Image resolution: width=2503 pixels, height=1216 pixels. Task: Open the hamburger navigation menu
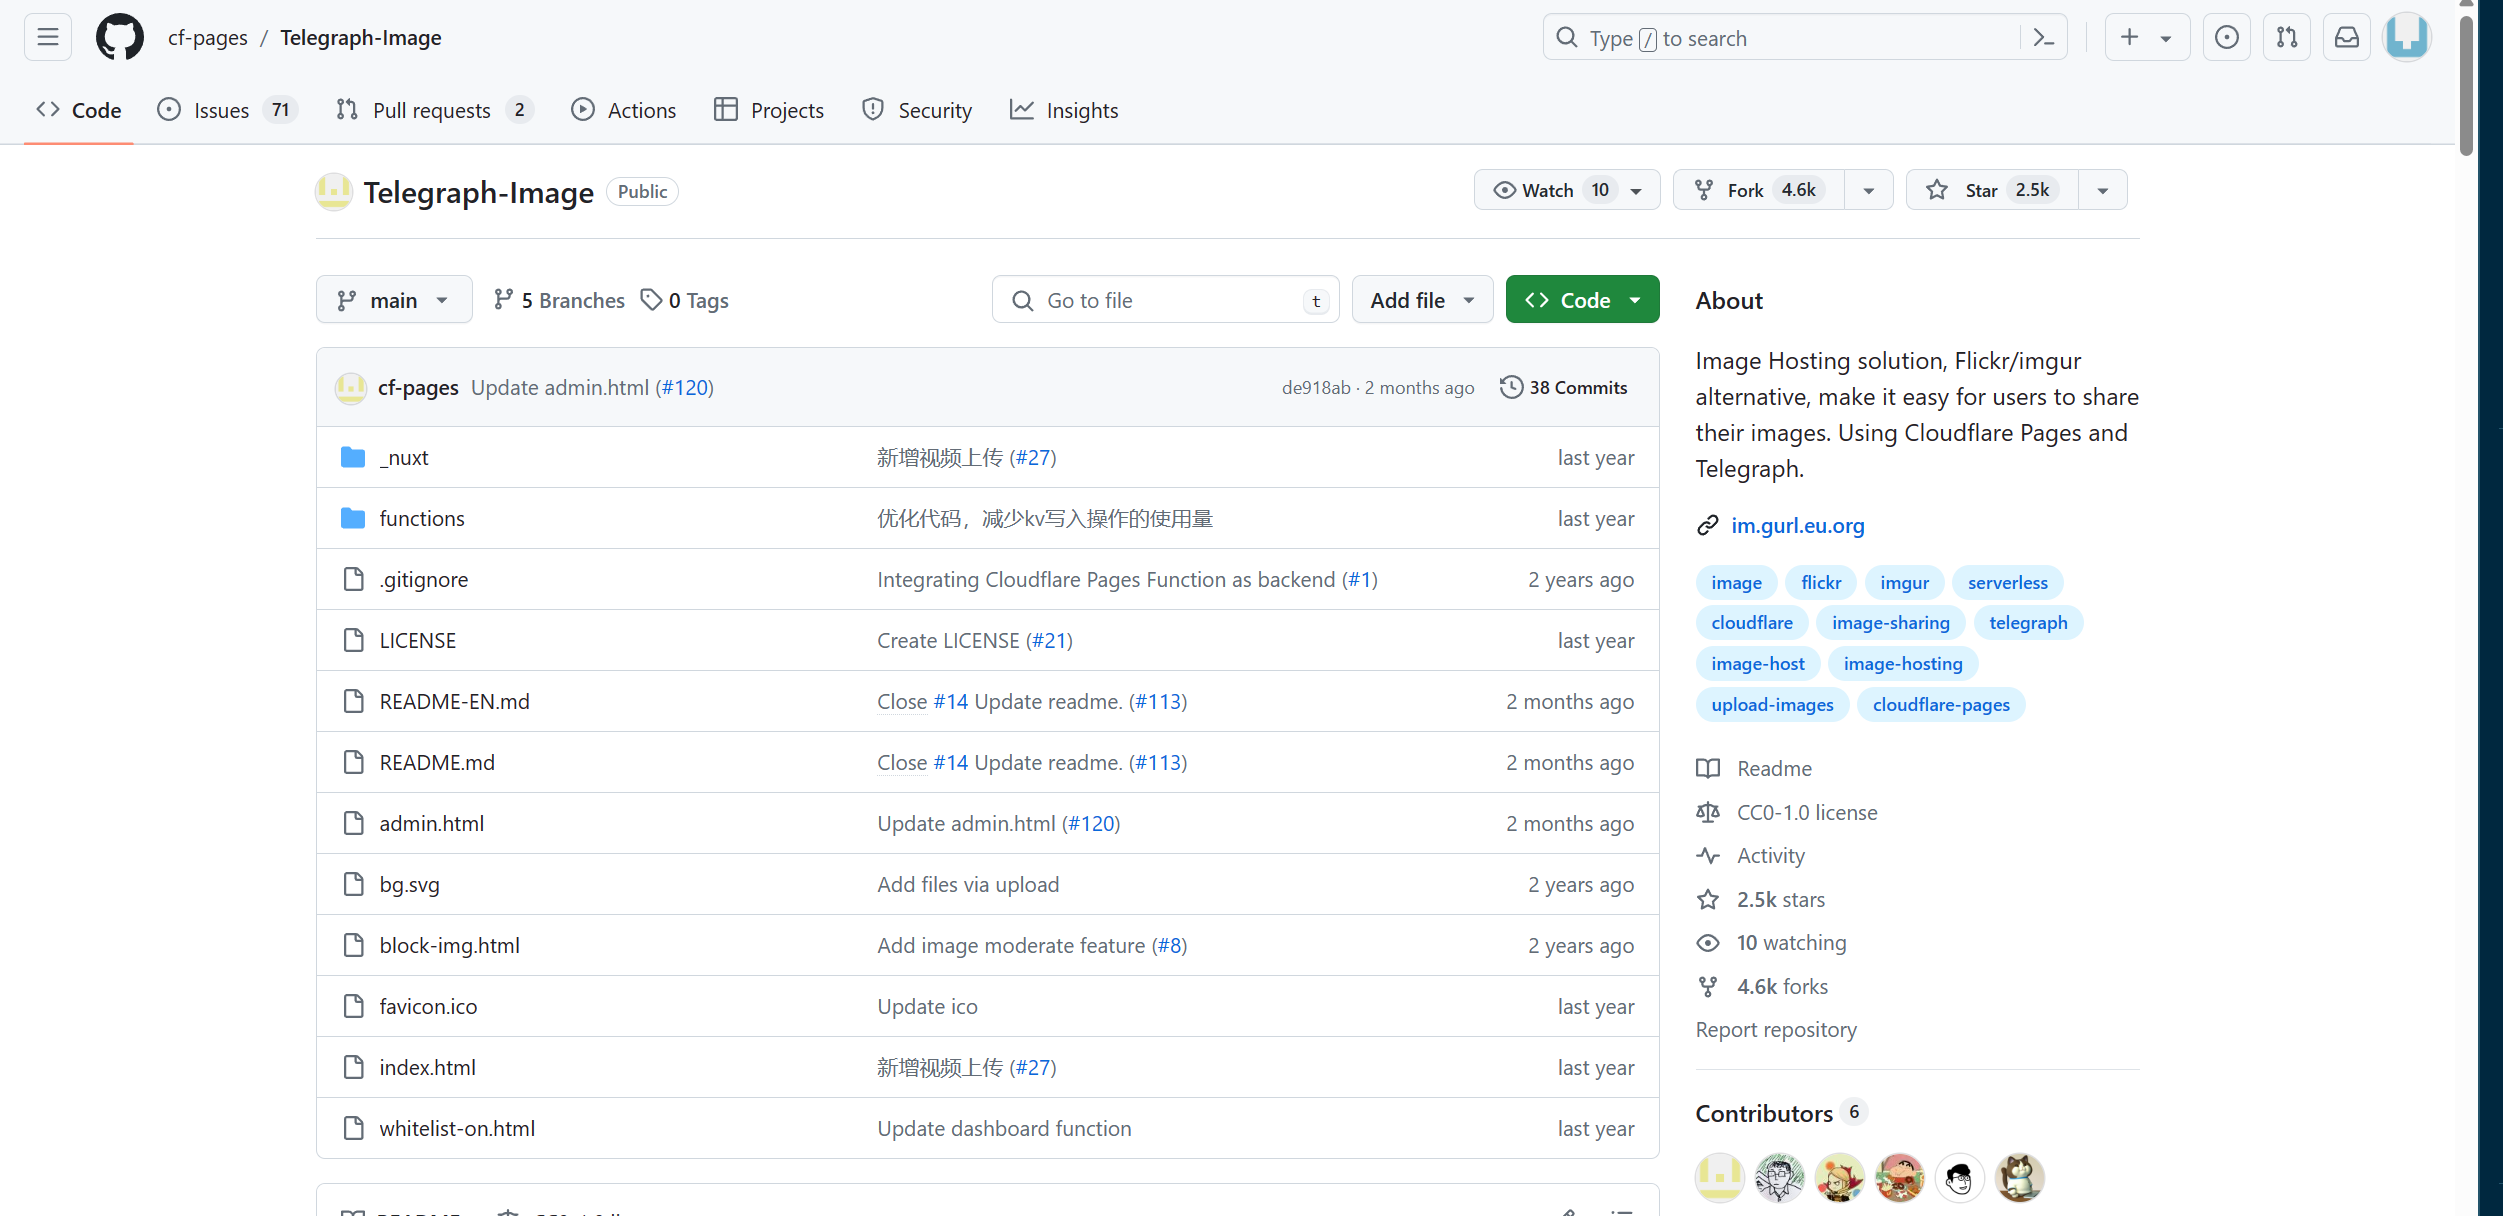pyautogui.click(x=47, y=38)
